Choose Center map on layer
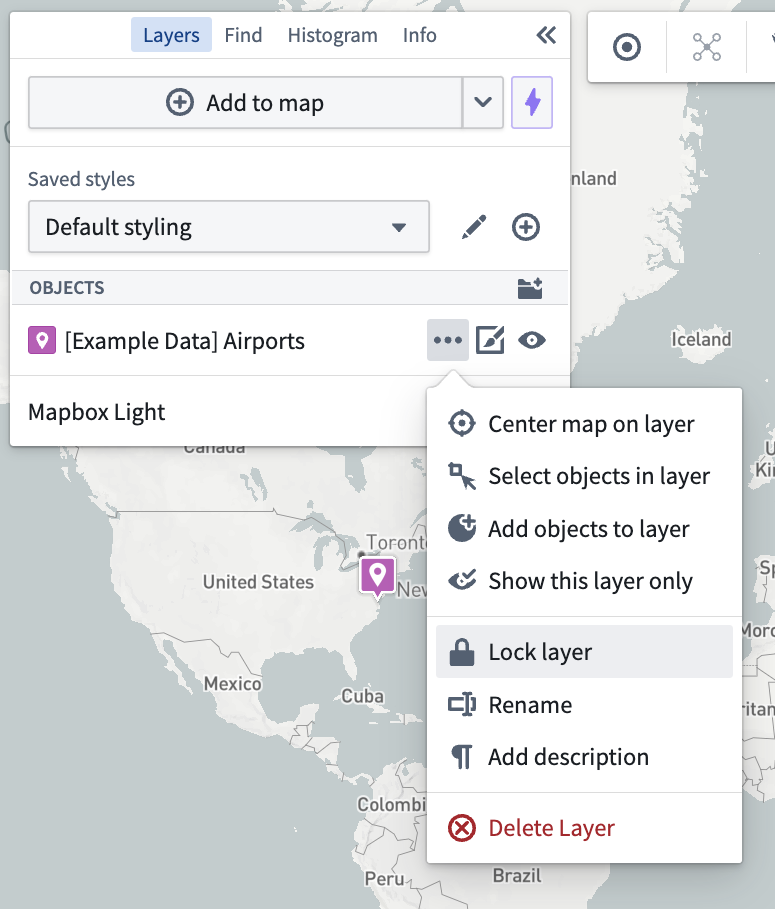This screenshot has height=909, width=775. point(584,424)
